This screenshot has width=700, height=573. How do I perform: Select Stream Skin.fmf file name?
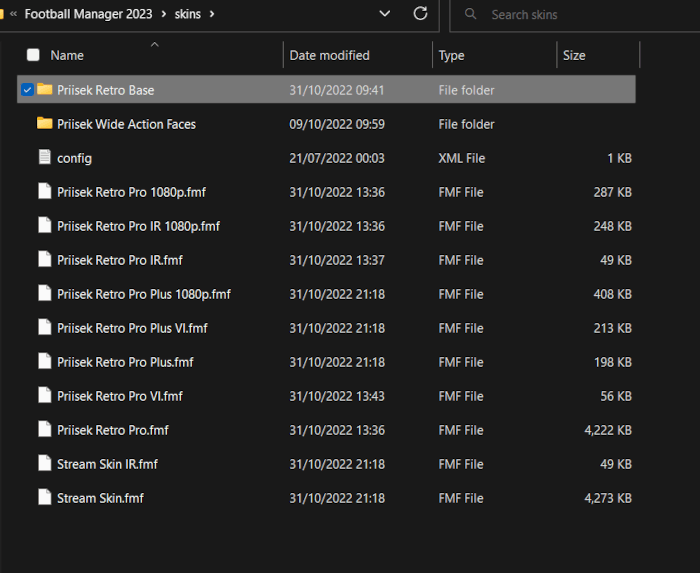(x=100, y=498)
